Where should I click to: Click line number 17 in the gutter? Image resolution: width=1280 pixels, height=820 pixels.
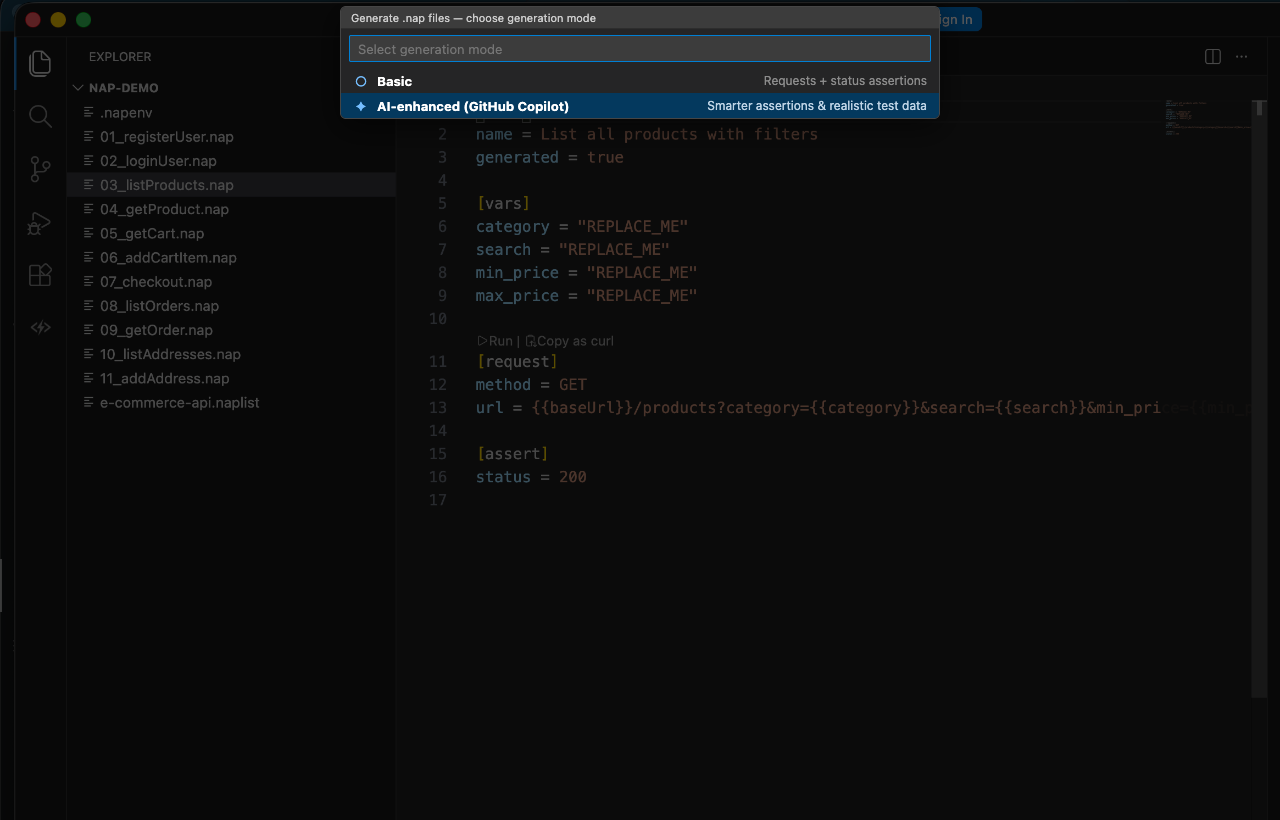(x=437, y=499)
